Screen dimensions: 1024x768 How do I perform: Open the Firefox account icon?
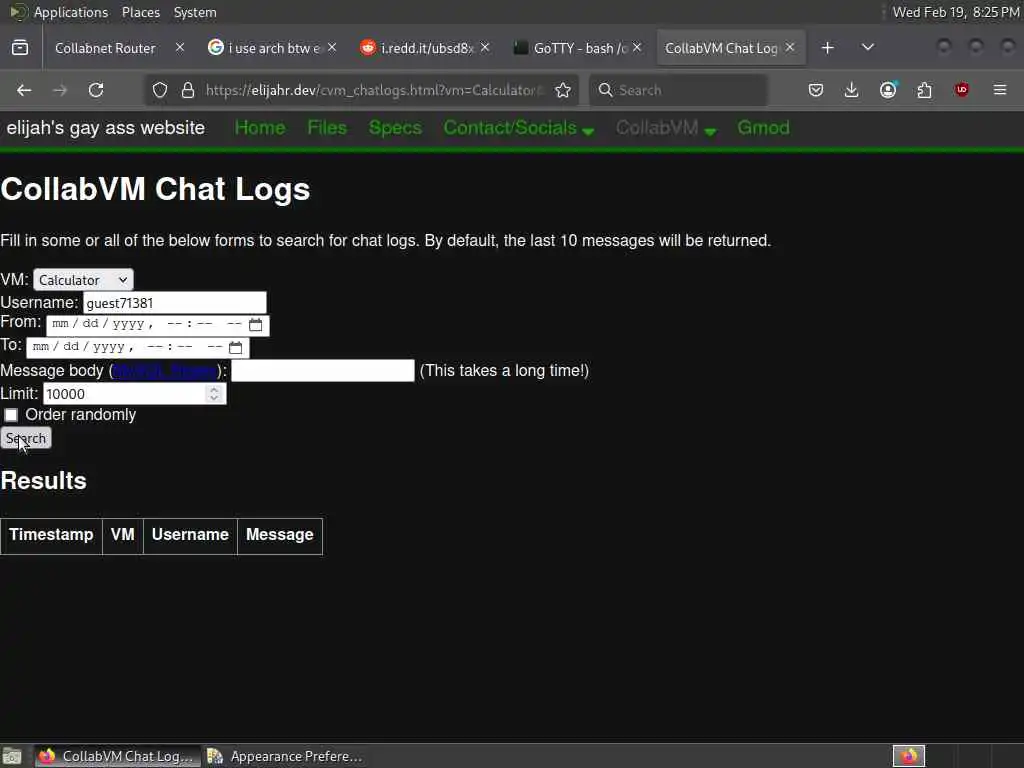[x=888, y=90]
